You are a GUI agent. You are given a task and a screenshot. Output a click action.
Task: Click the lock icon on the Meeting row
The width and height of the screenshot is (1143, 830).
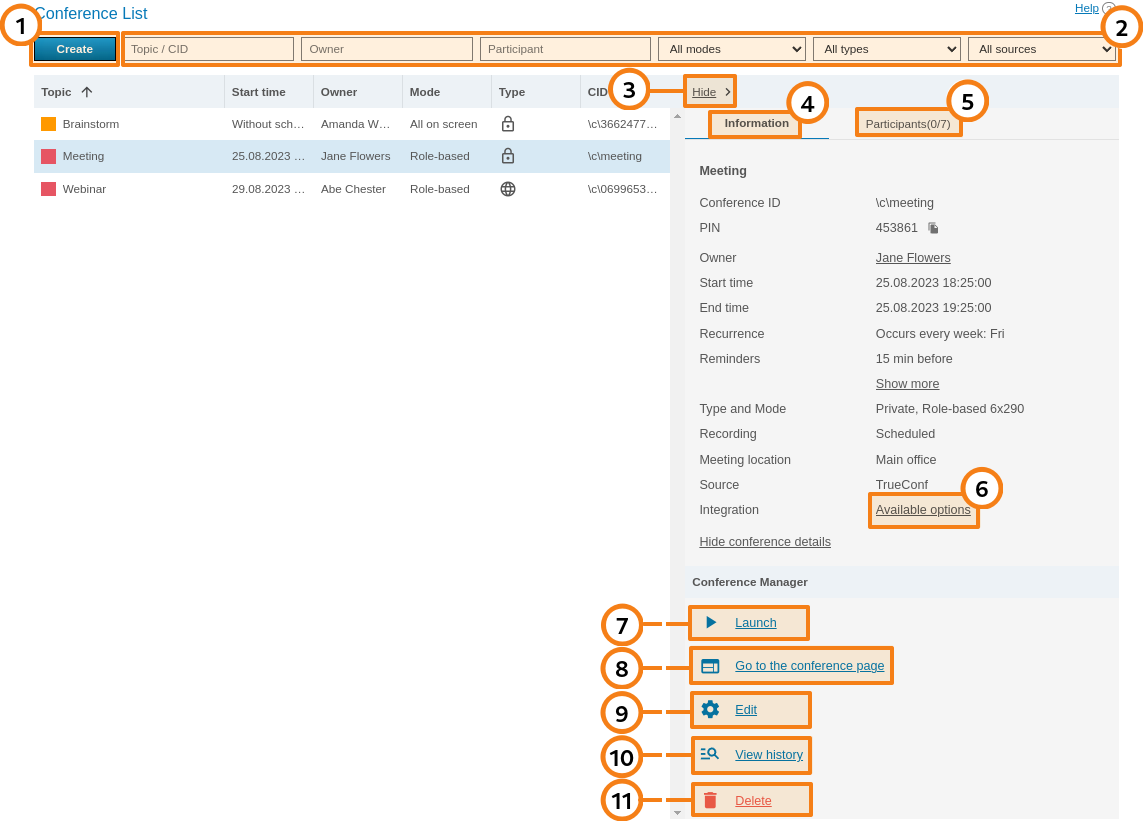coord(507,156)
